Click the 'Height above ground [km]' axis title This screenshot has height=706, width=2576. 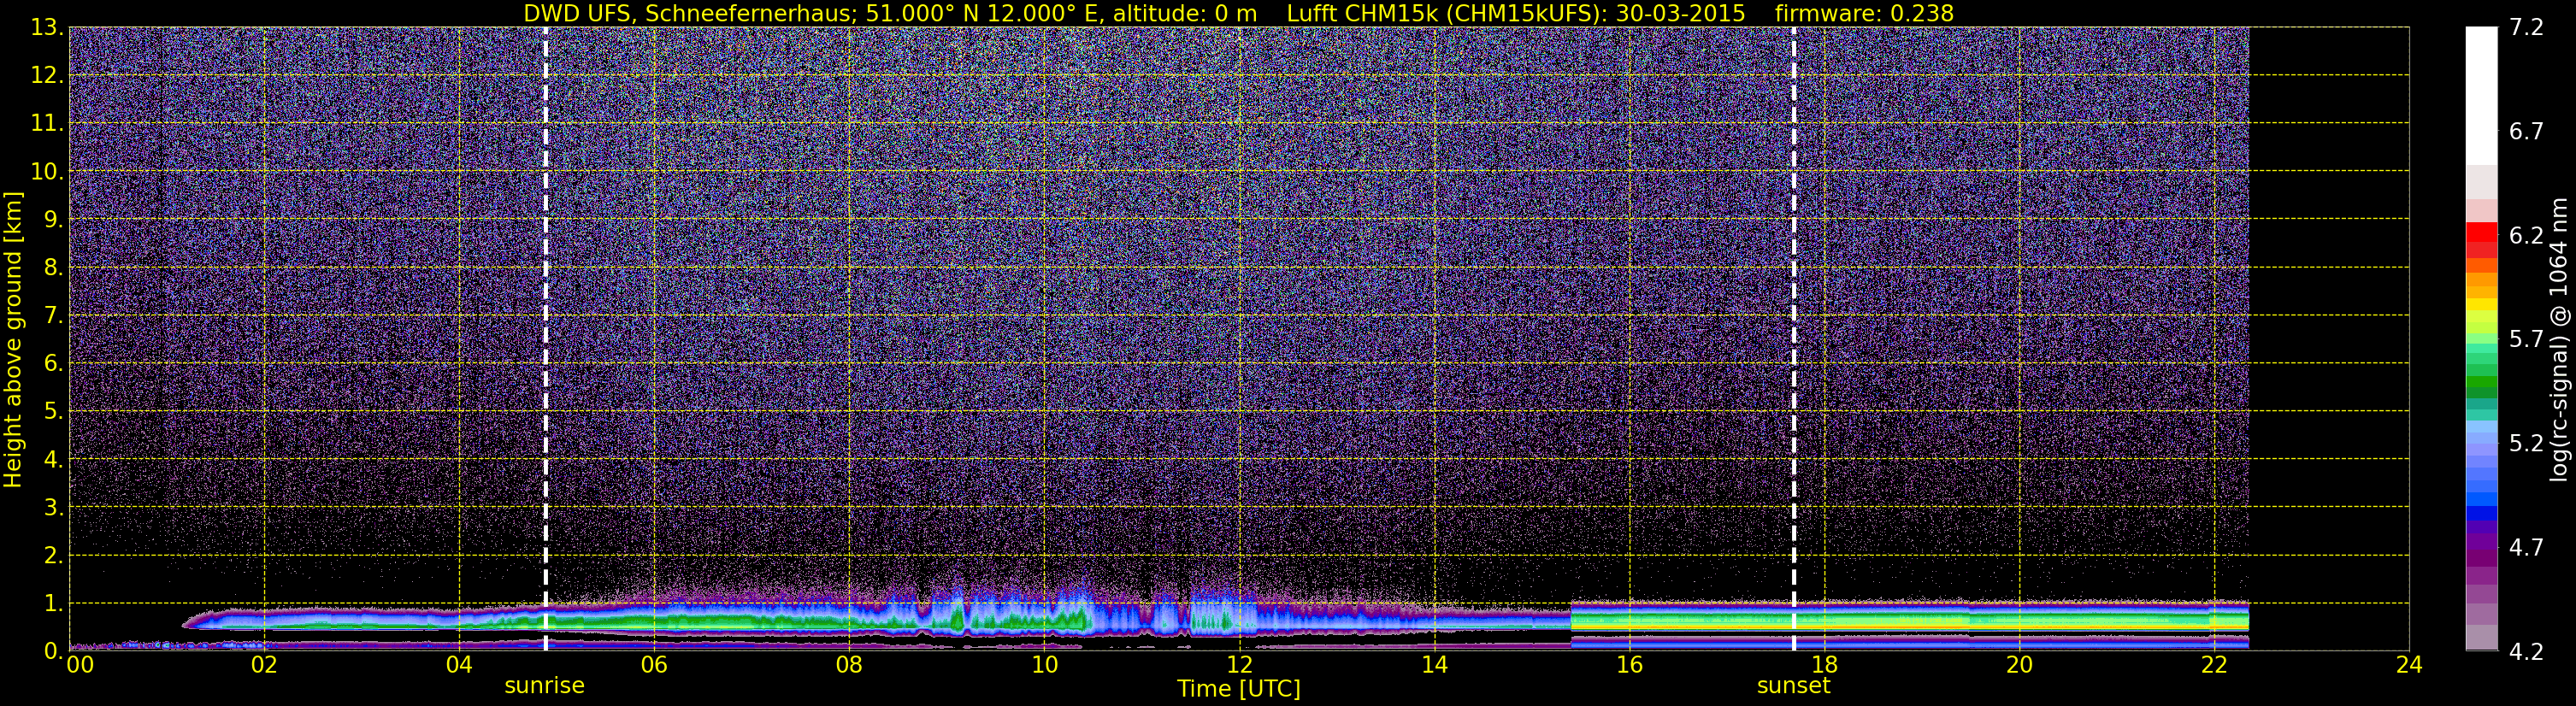(x=12, y=340)
